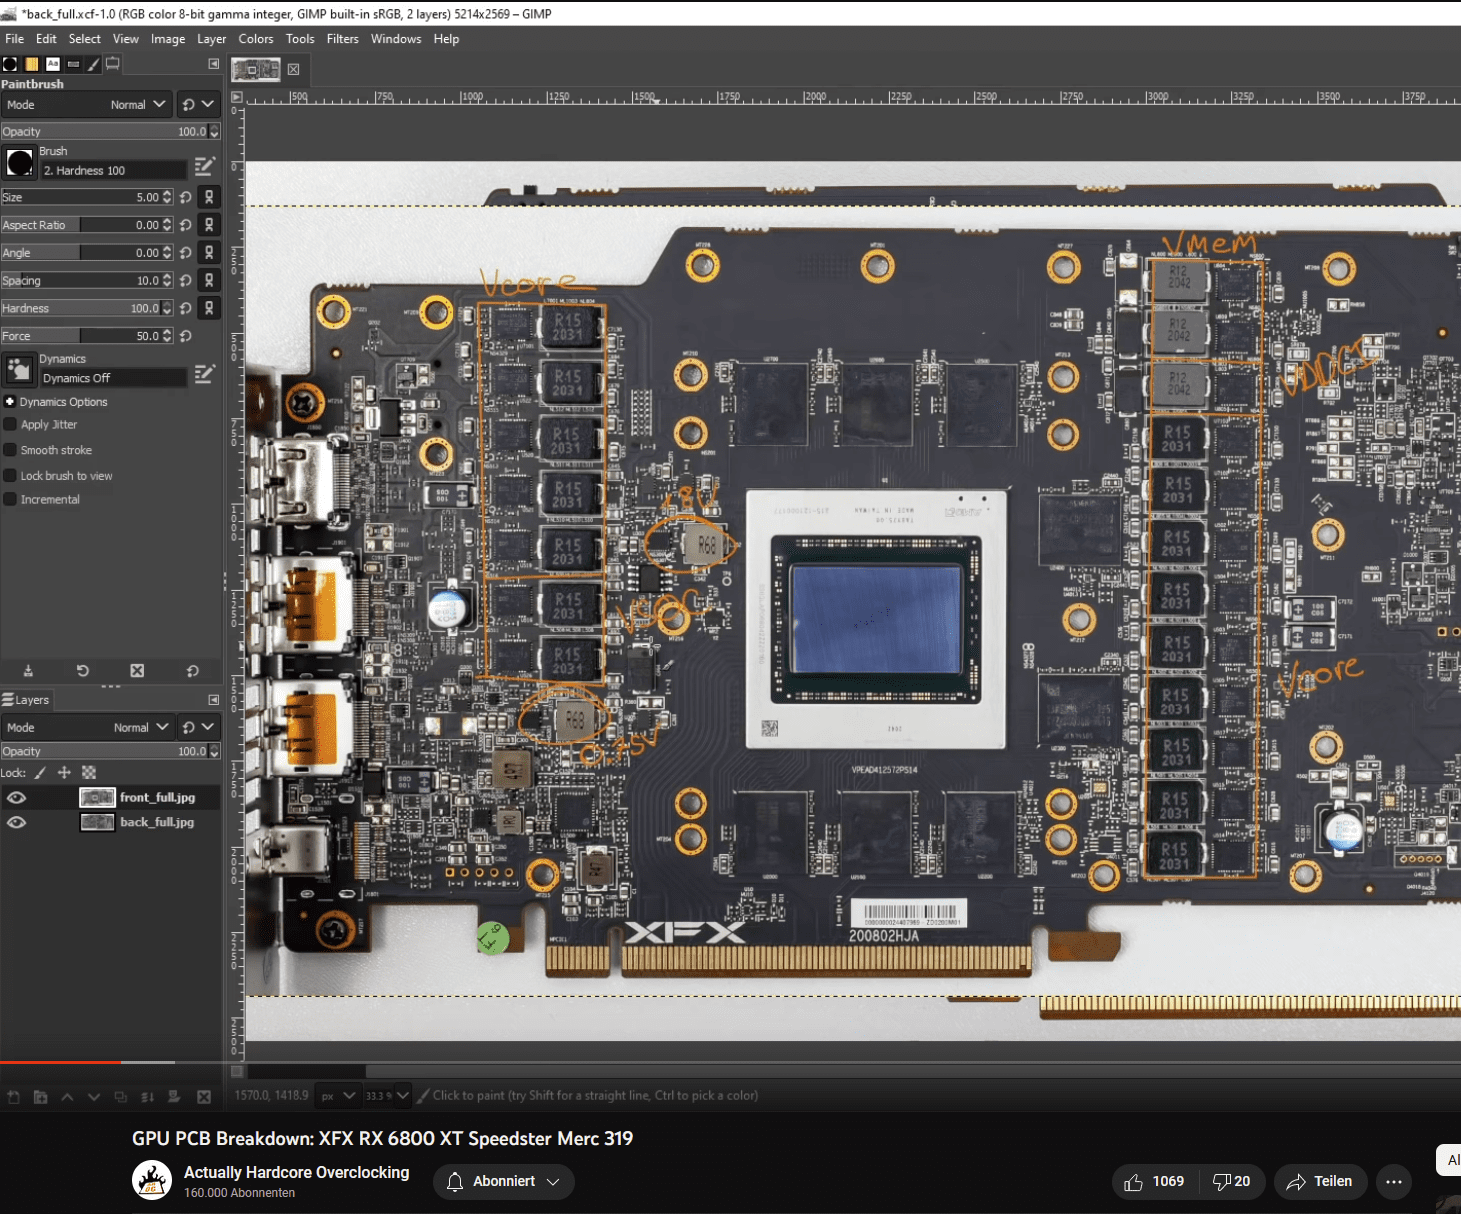
Task: Toggle Lock position and size
Action: (64, 772)
